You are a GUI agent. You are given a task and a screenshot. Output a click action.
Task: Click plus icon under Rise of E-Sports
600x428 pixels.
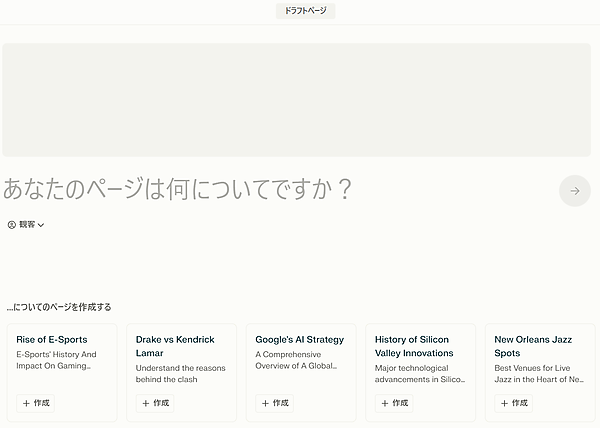pos(26,403)
